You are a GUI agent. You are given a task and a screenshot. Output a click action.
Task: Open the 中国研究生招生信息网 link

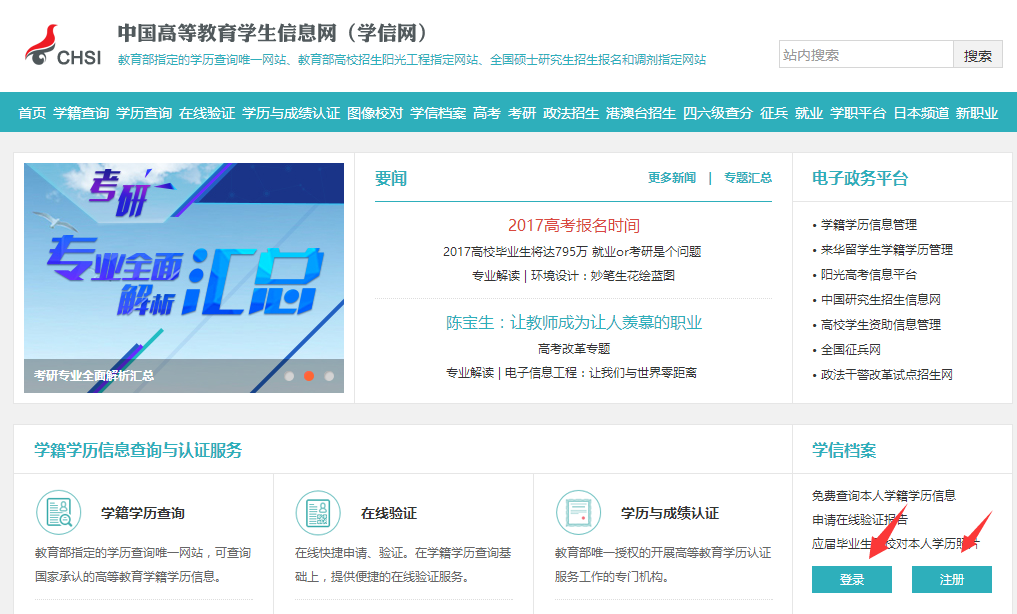pyautogui.click(x=881, y=300)
